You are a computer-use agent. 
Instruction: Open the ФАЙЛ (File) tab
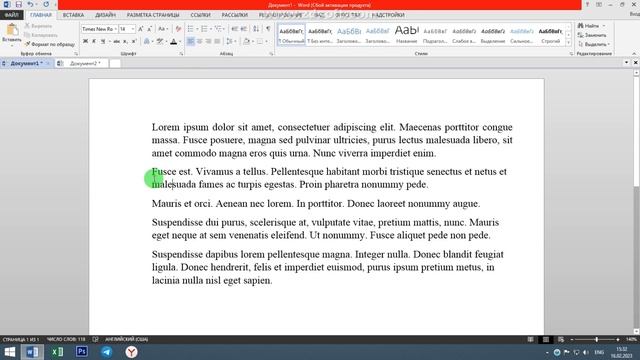click(x=12, y=15)
